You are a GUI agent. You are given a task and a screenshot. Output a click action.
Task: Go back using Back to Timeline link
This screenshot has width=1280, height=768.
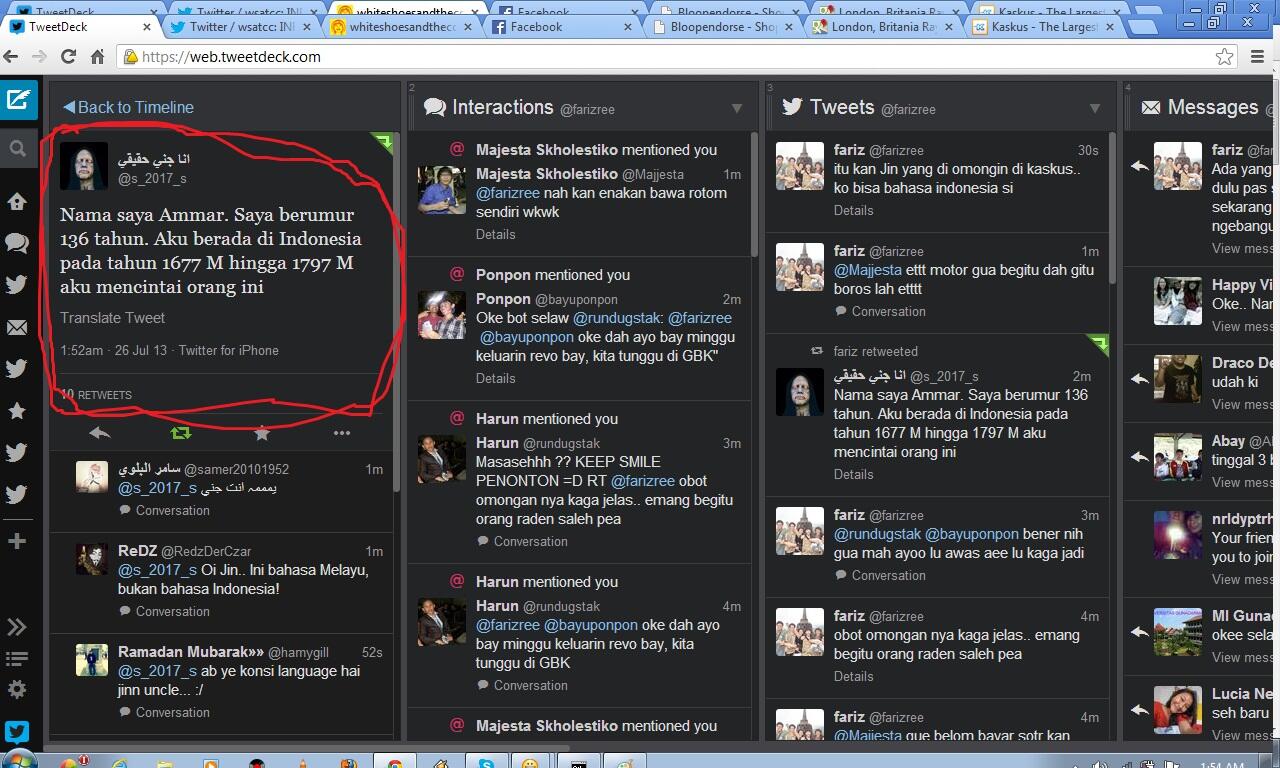(x=128, y=107)
